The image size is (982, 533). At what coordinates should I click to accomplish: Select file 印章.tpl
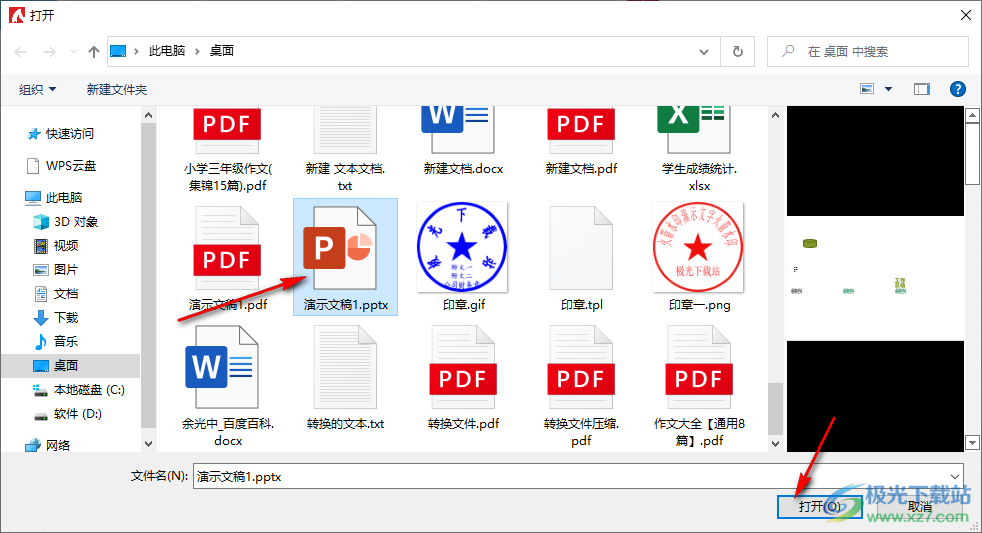581,258
